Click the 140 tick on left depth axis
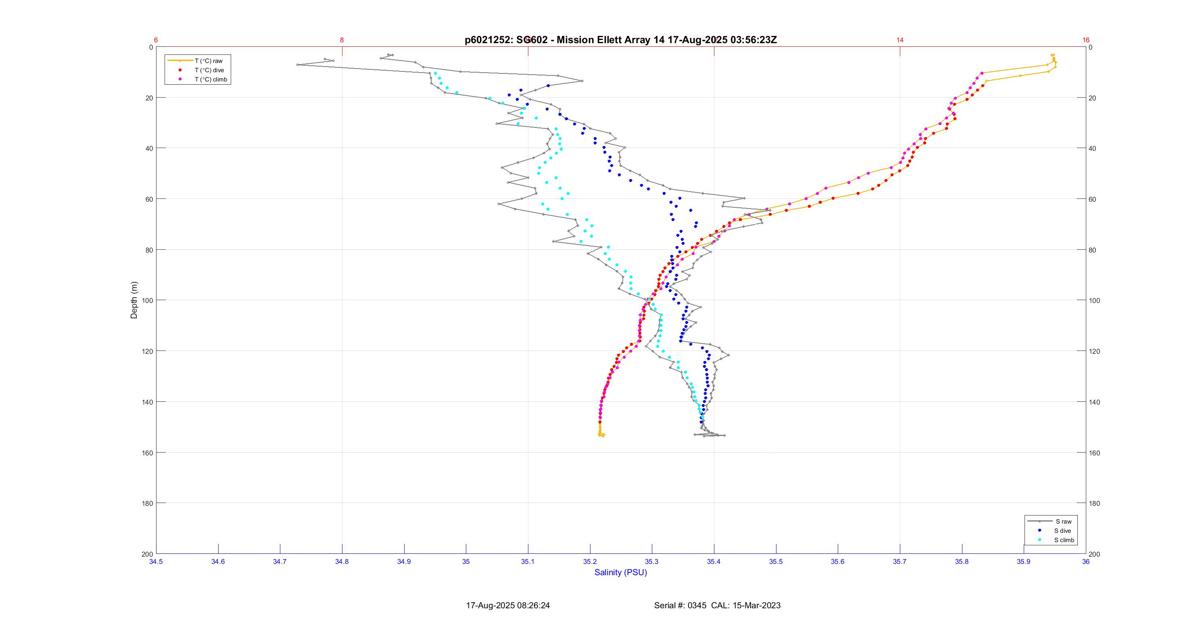The height and width of the screenshot is (622, 1200). click(147, 402)
